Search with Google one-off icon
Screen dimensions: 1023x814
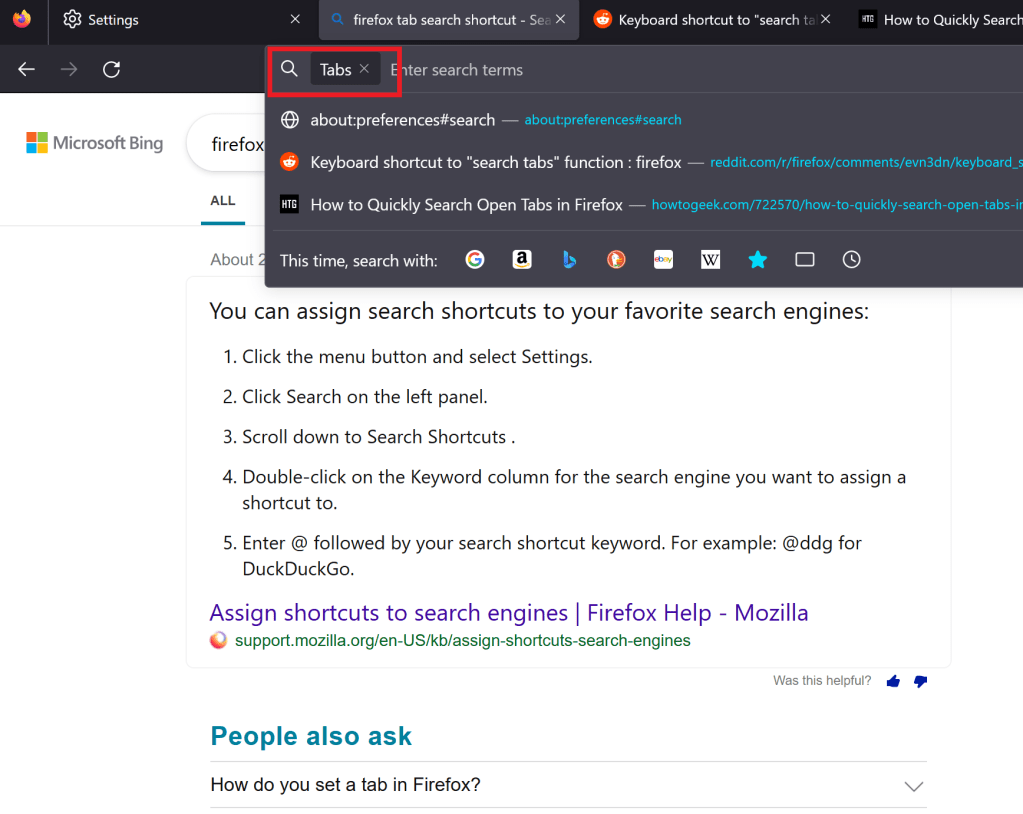pos(475,260)
